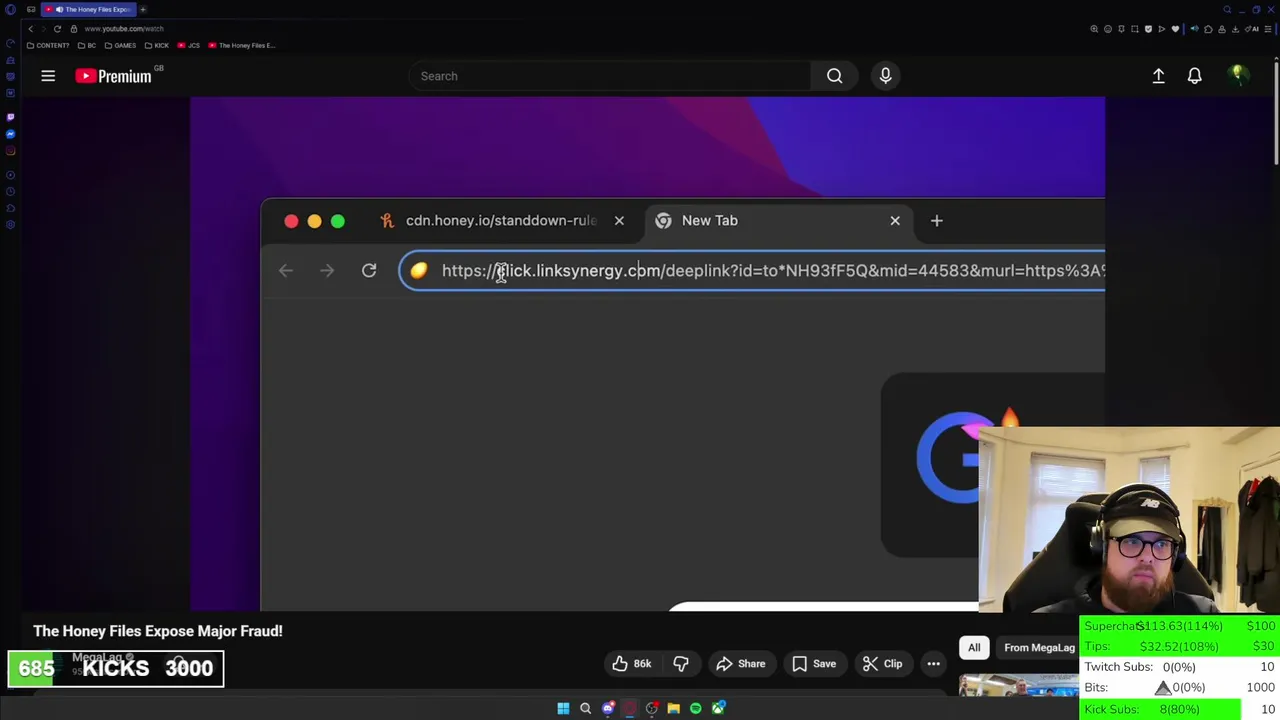
Task: Open the YouTube create/upload icon
Action: click(x=1158, y=76)
